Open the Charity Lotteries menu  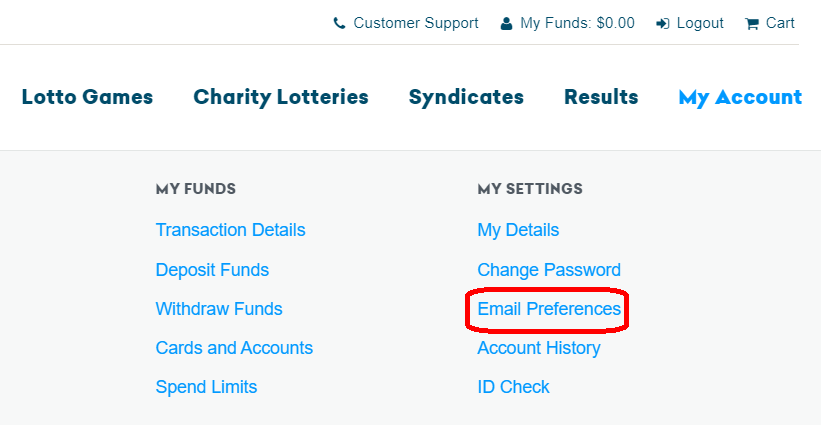[x=281, y=97]
